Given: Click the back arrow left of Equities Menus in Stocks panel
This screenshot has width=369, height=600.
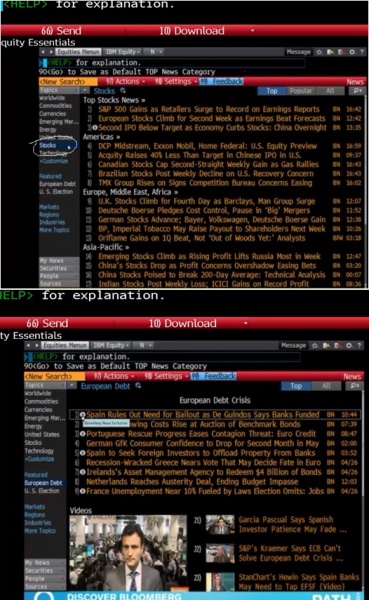Looking at the screenshot, I should point(43,52).
